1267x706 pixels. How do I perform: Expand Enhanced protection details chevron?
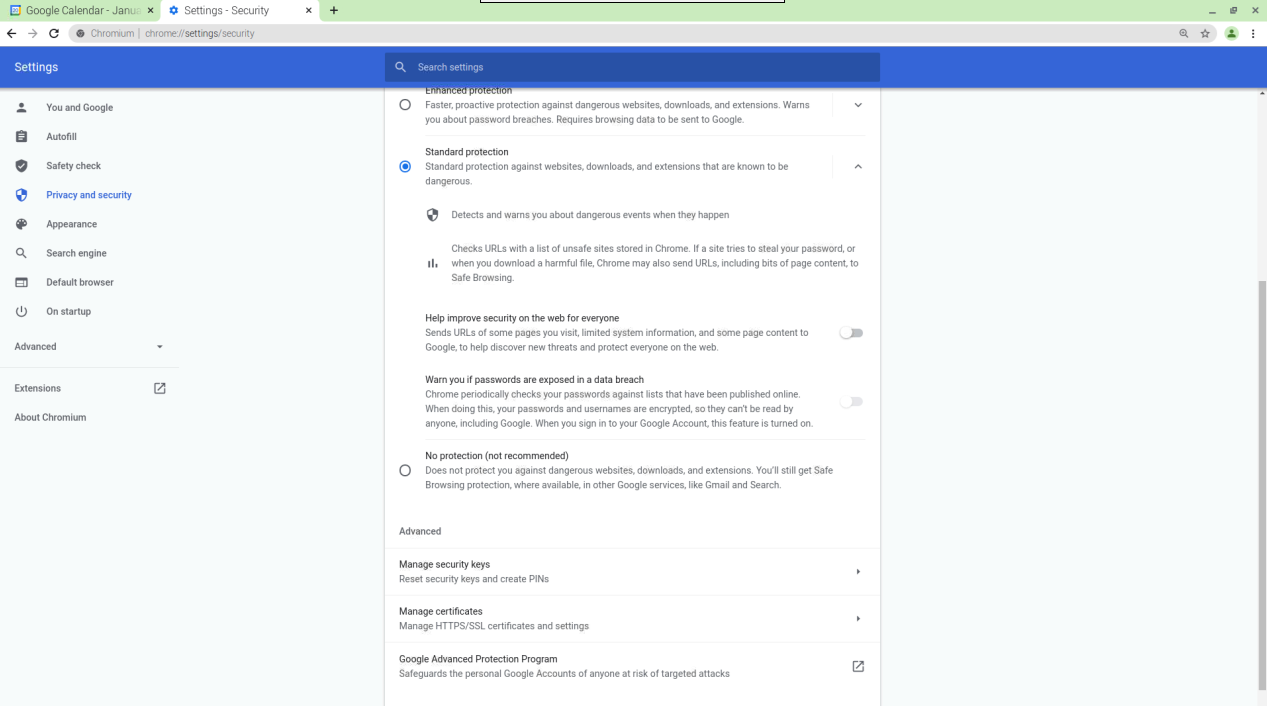858,104
